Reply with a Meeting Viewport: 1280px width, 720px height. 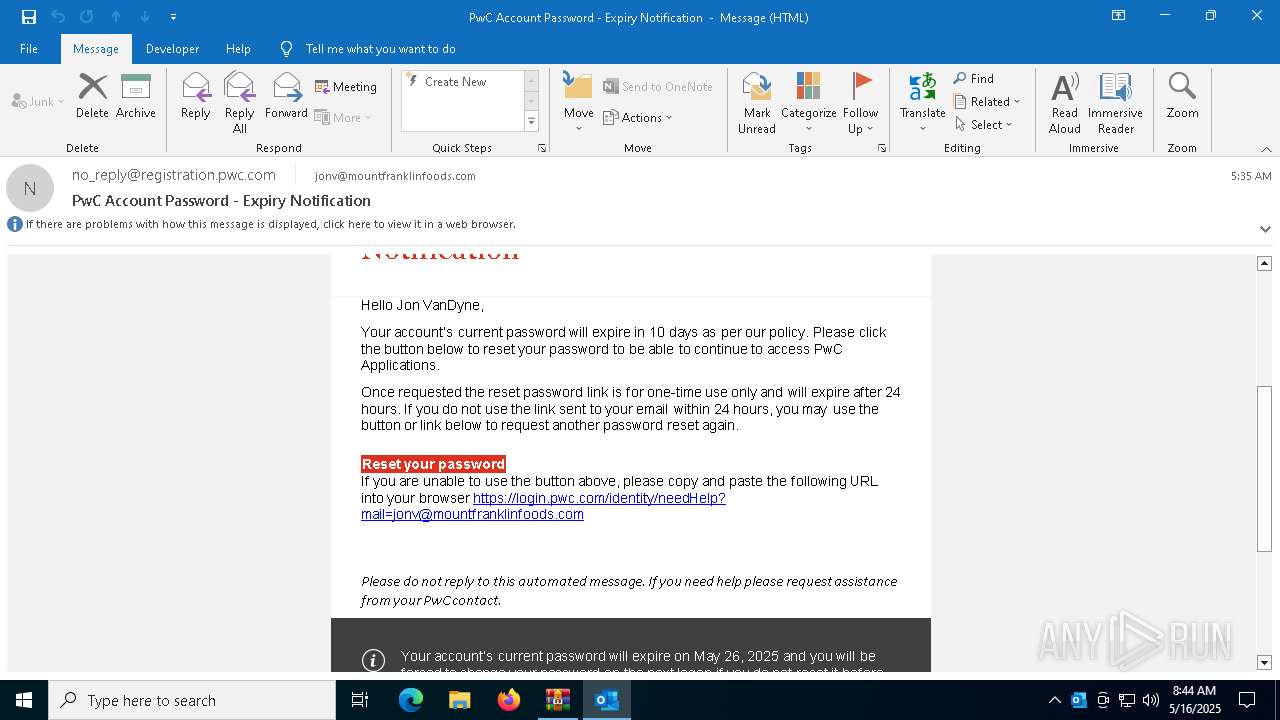(346, 87)
